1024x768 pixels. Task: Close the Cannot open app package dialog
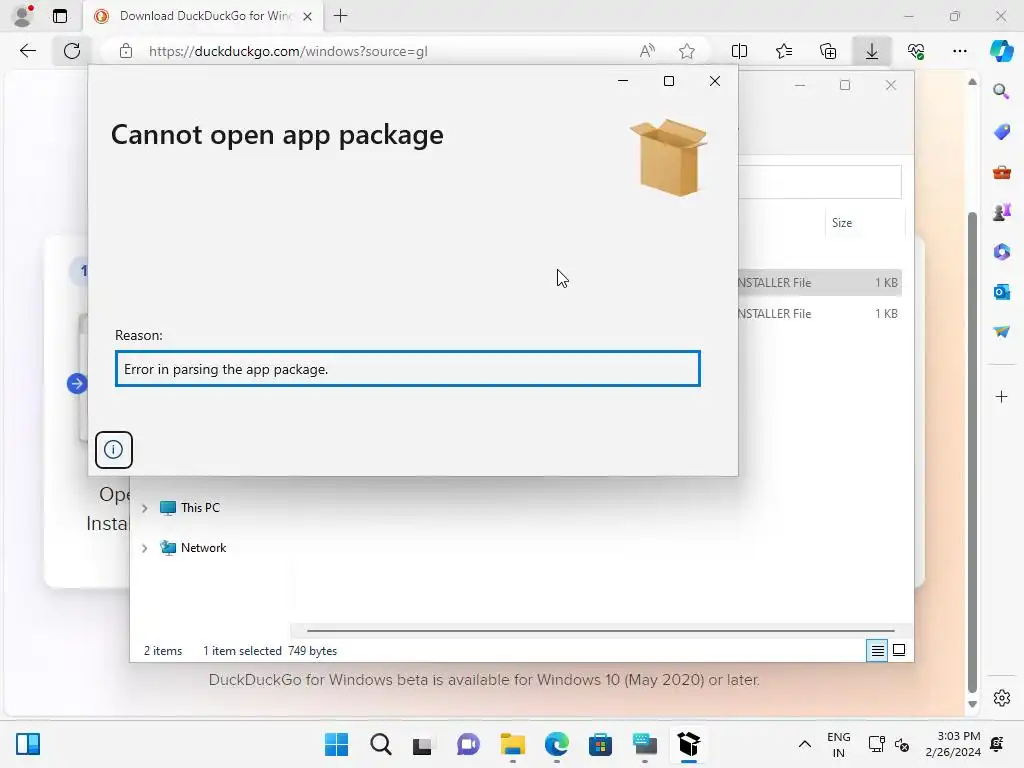[x=714, y=81]
